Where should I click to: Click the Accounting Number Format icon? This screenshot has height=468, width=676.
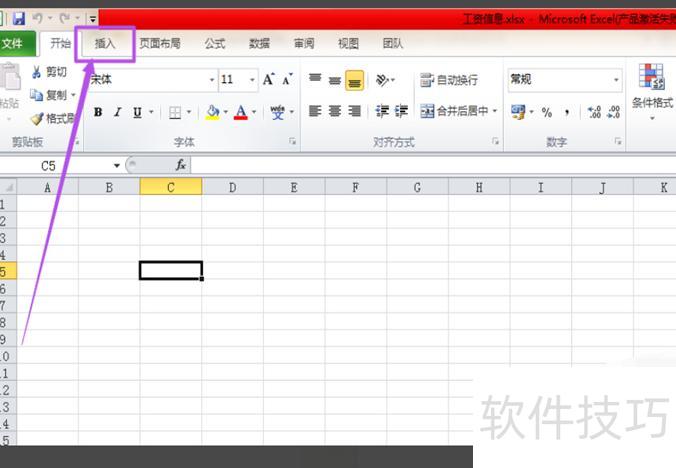pos(518,112)
